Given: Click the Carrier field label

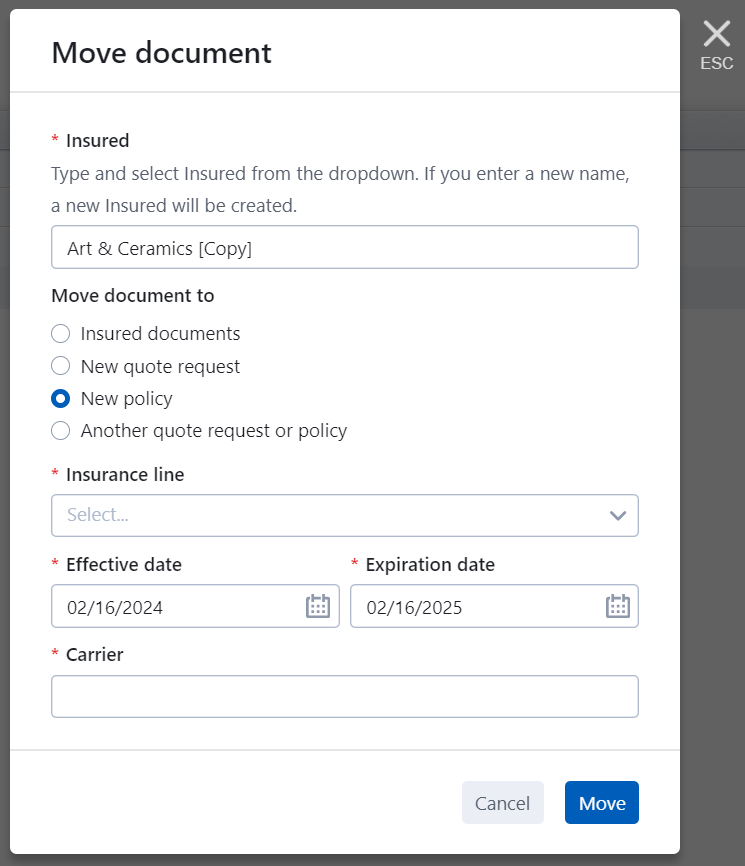Looking at the screenshot, I should click(x=94, y=655).
